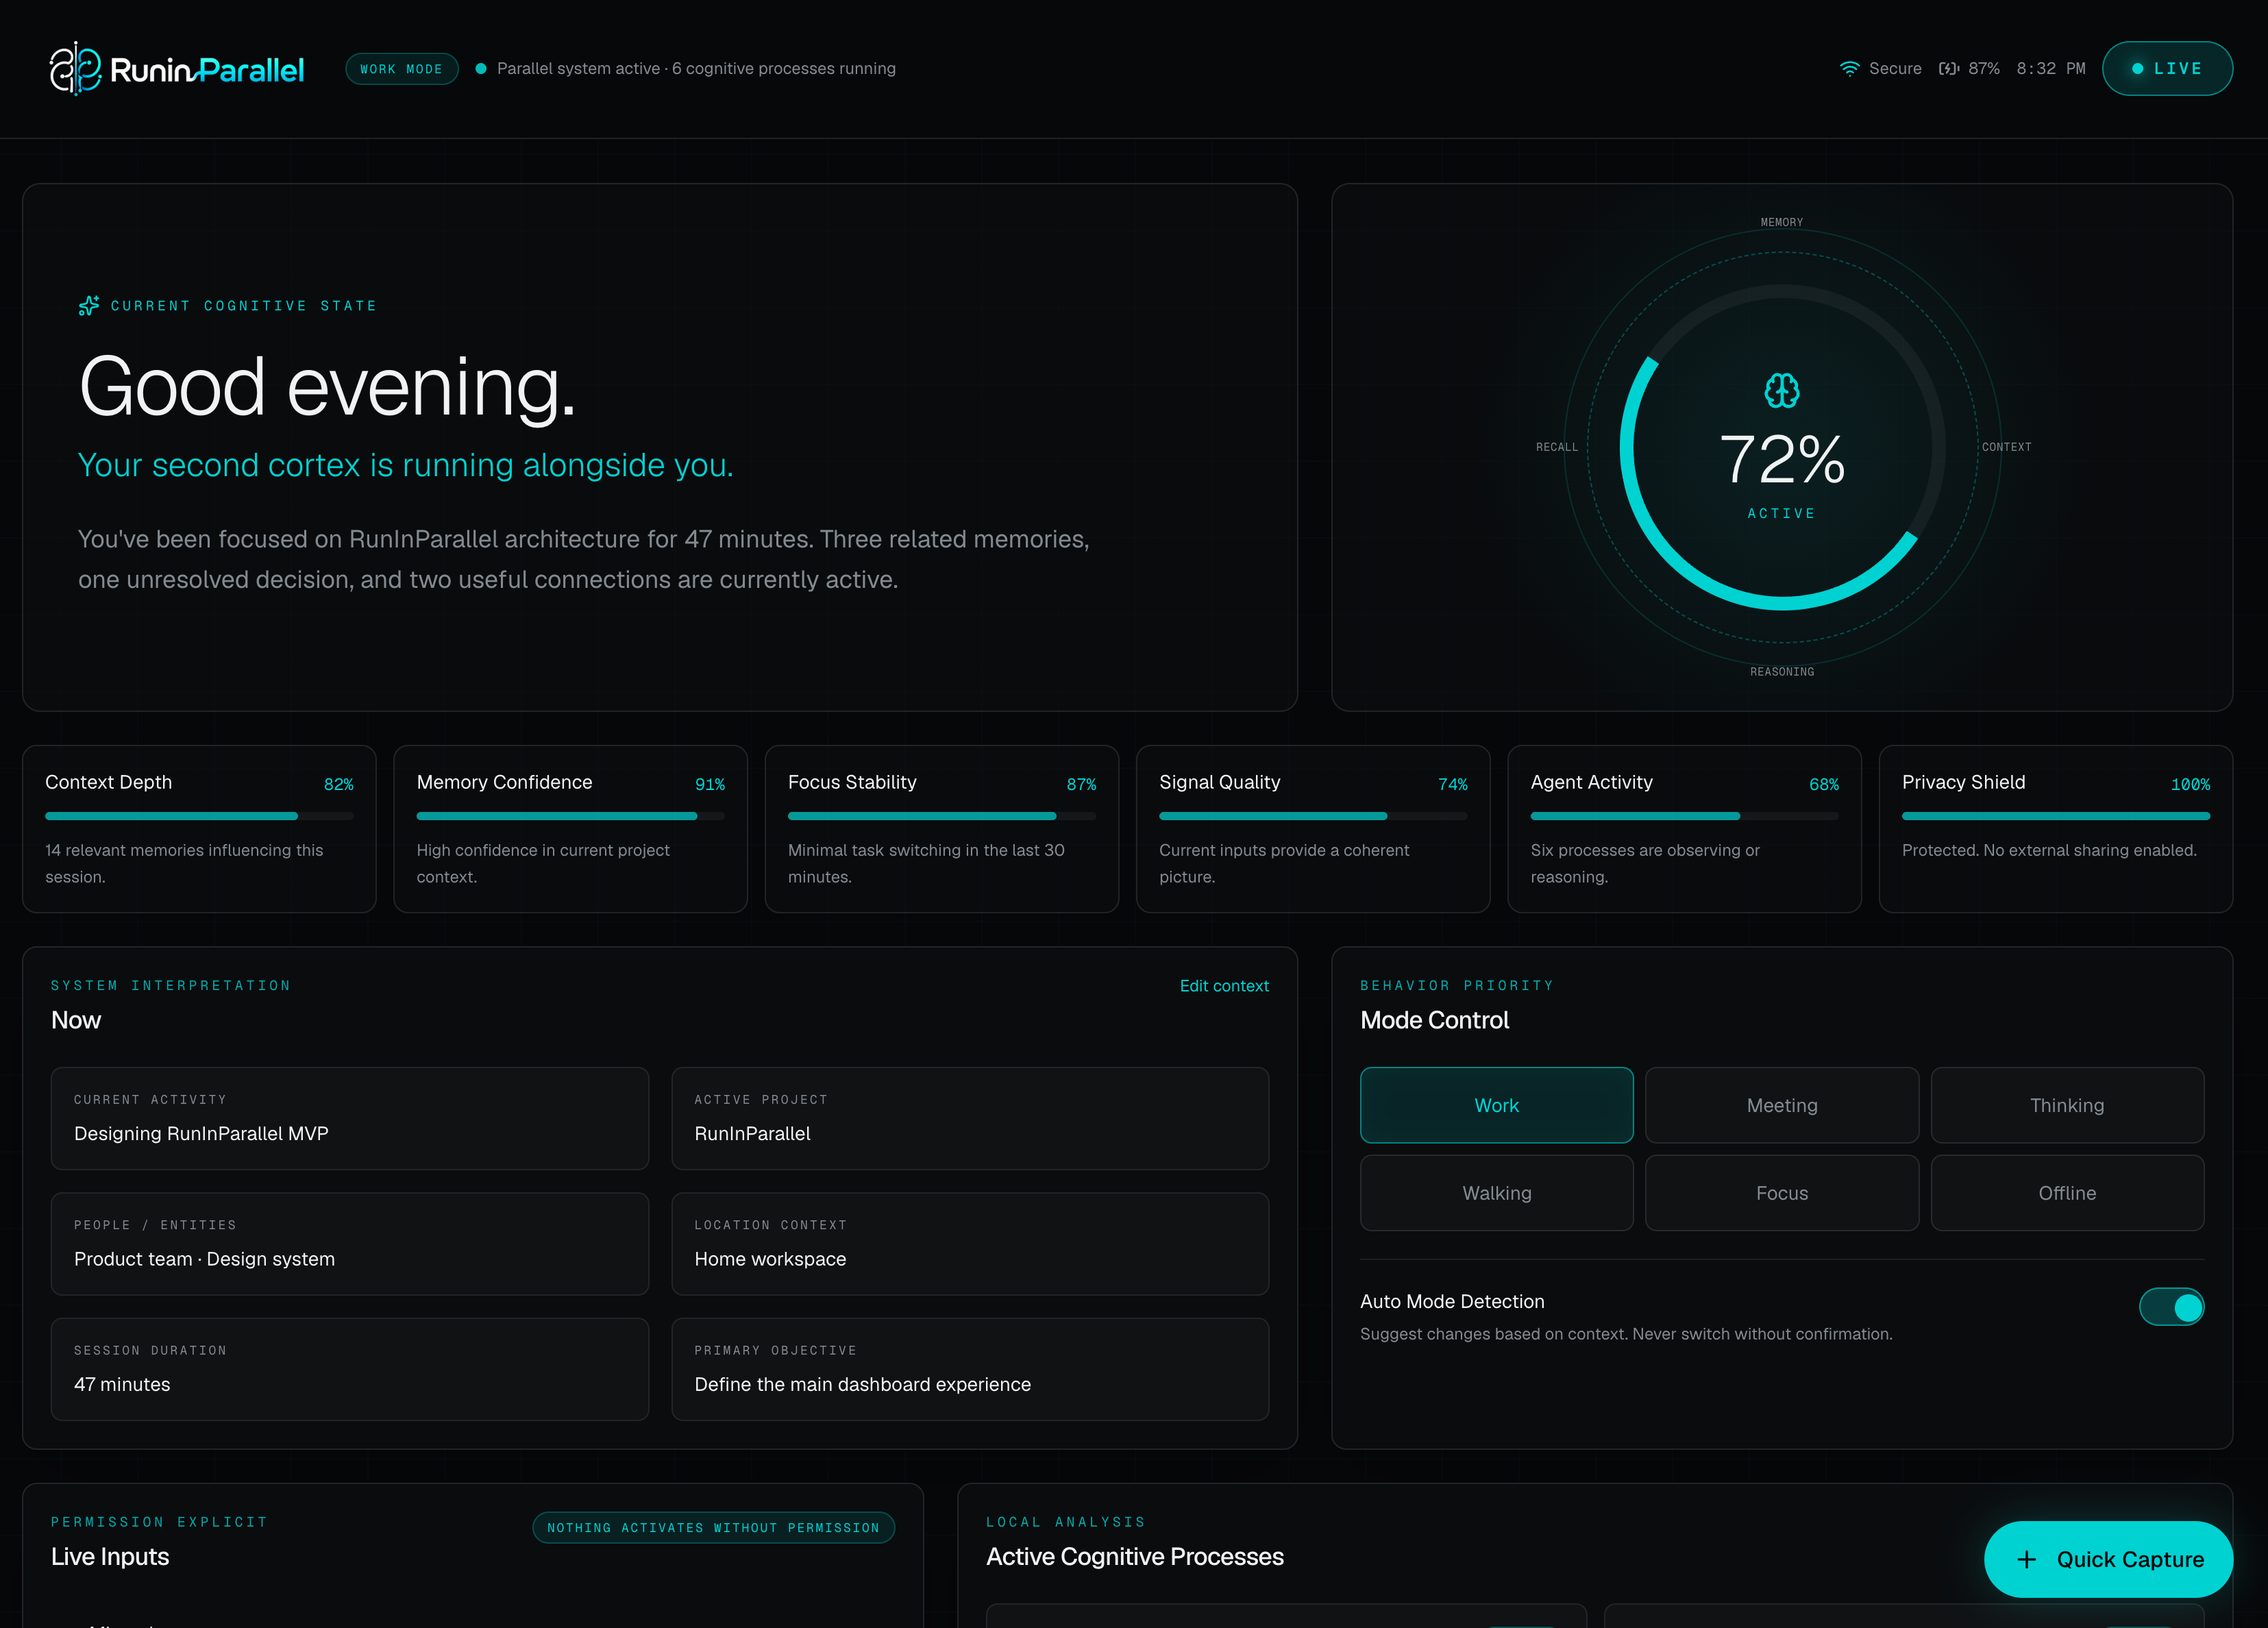Click the battery charging icon
2268x1628 pixels.
[1948, 69]
